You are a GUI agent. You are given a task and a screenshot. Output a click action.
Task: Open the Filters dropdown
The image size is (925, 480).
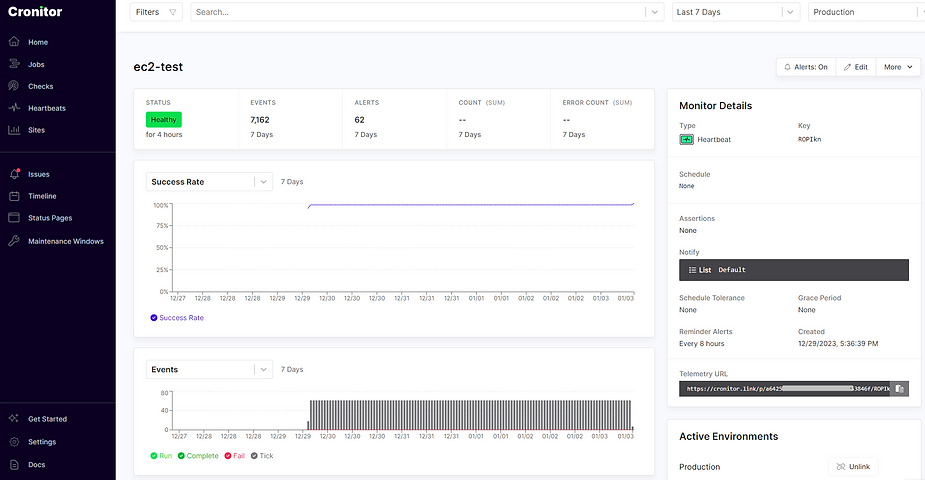pos(156,12)
